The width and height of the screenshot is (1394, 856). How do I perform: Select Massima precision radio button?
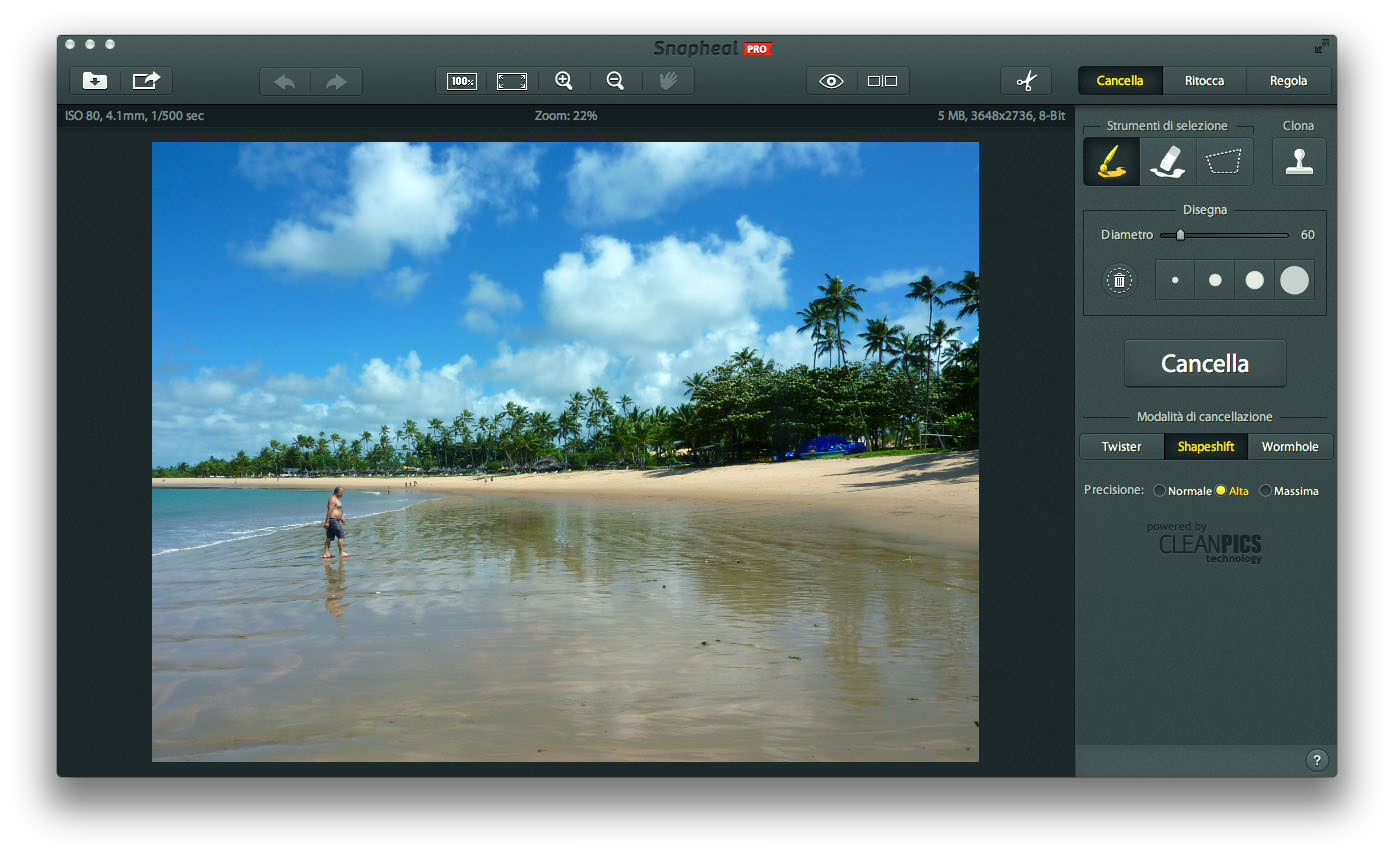(x=1265, y=491)
